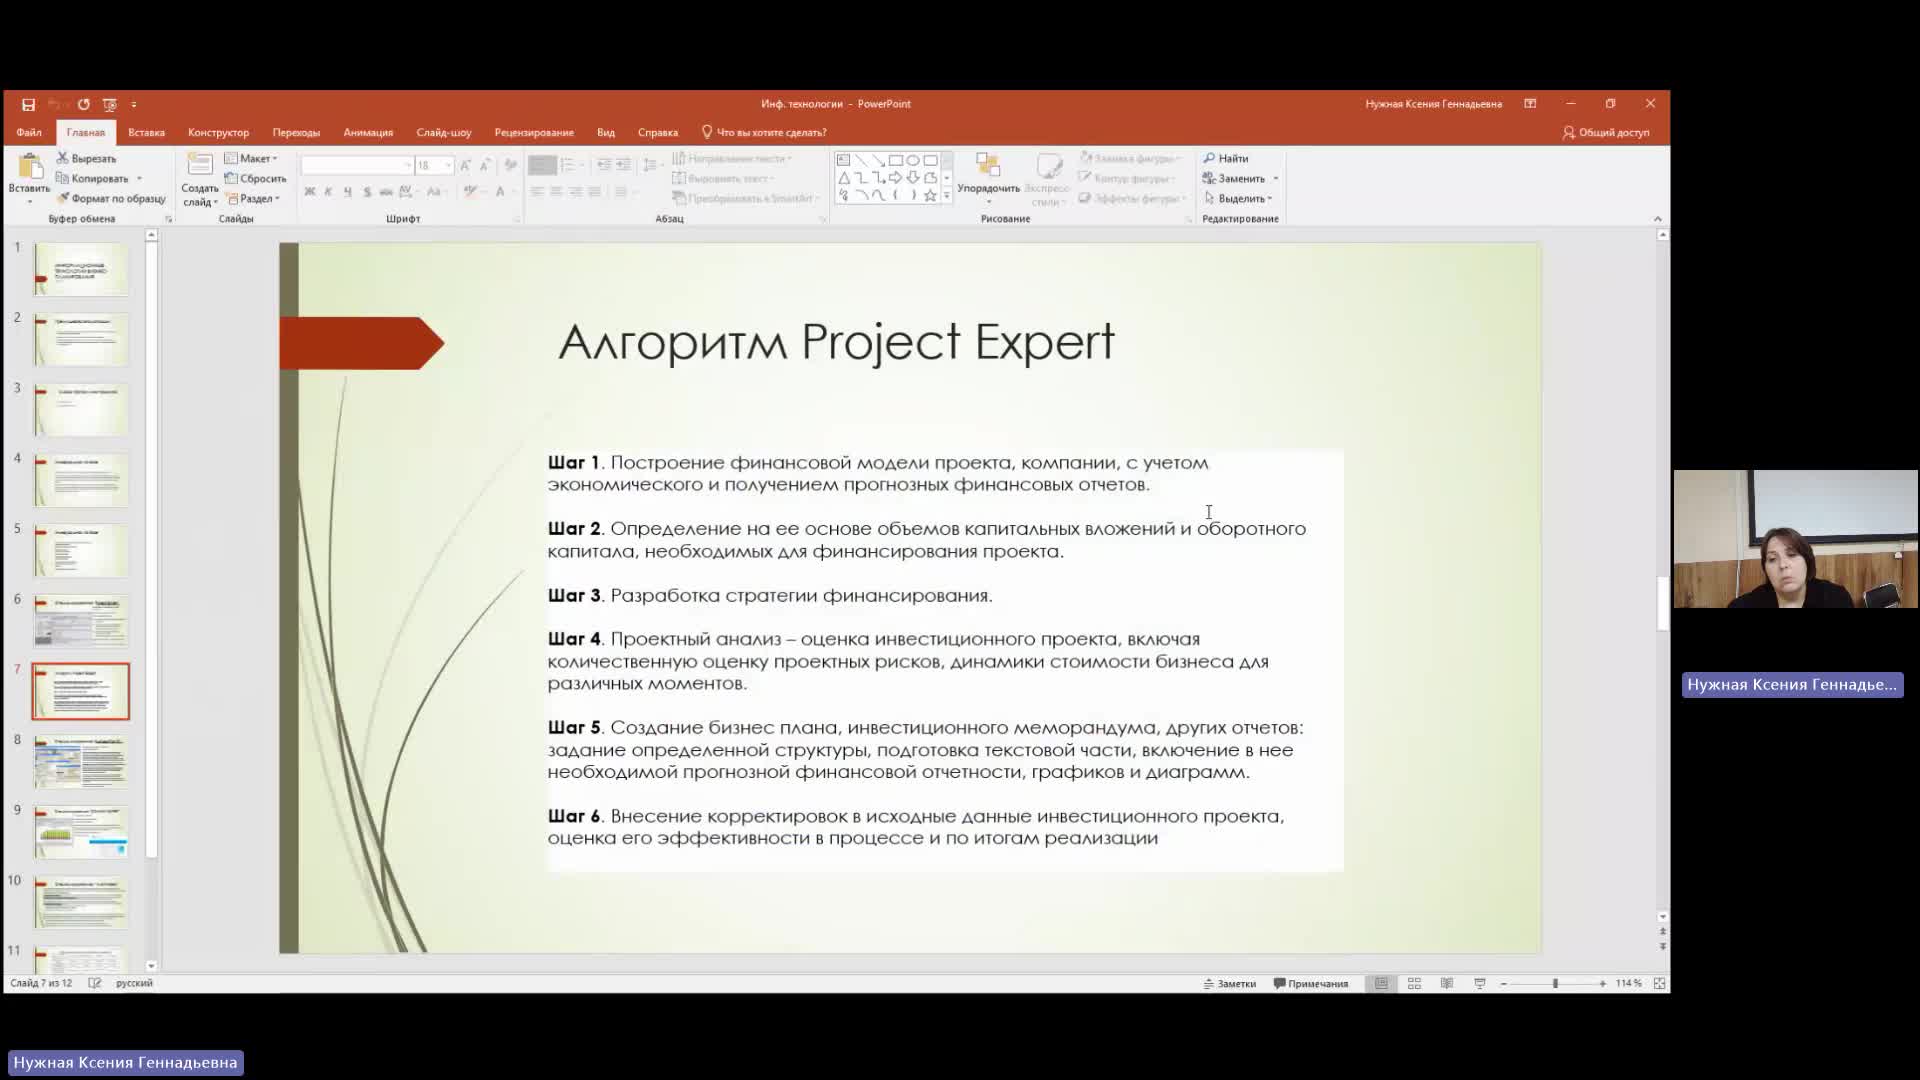Activate Формат по образцу format painter
This screenshot has width=1920, height=1080.
[x=111, y=198]
